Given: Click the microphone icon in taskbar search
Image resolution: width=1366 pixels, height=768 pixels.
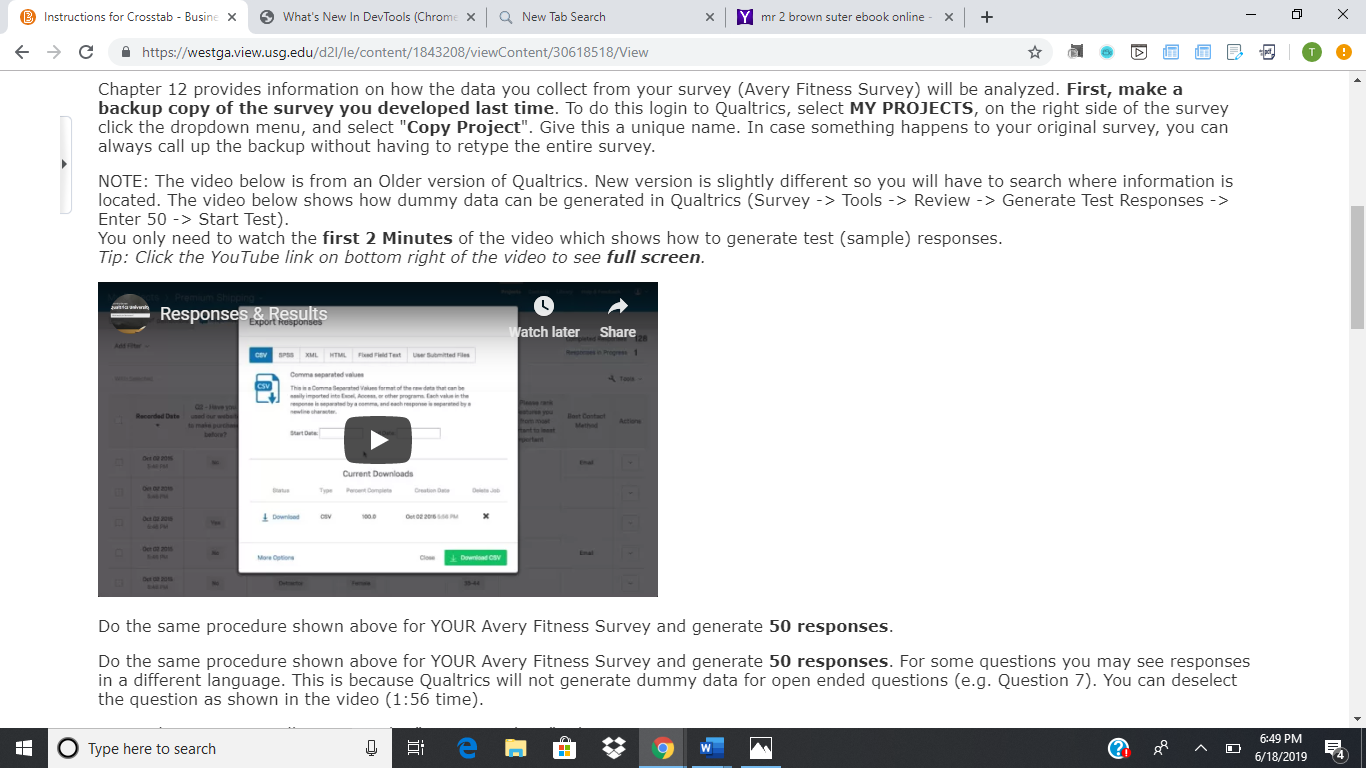Looking at the screenshot, I should (x=371, y=748).
